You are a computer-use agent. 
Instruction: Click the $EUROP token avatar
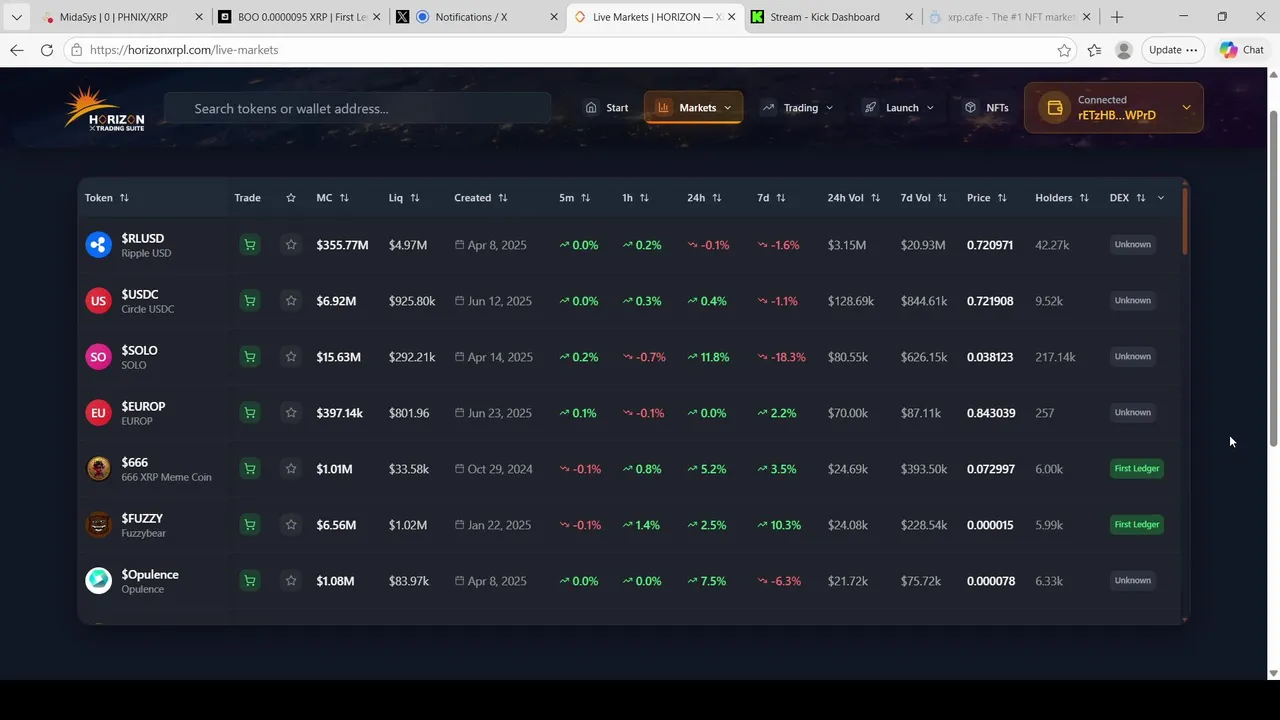(x=98, y=413)
